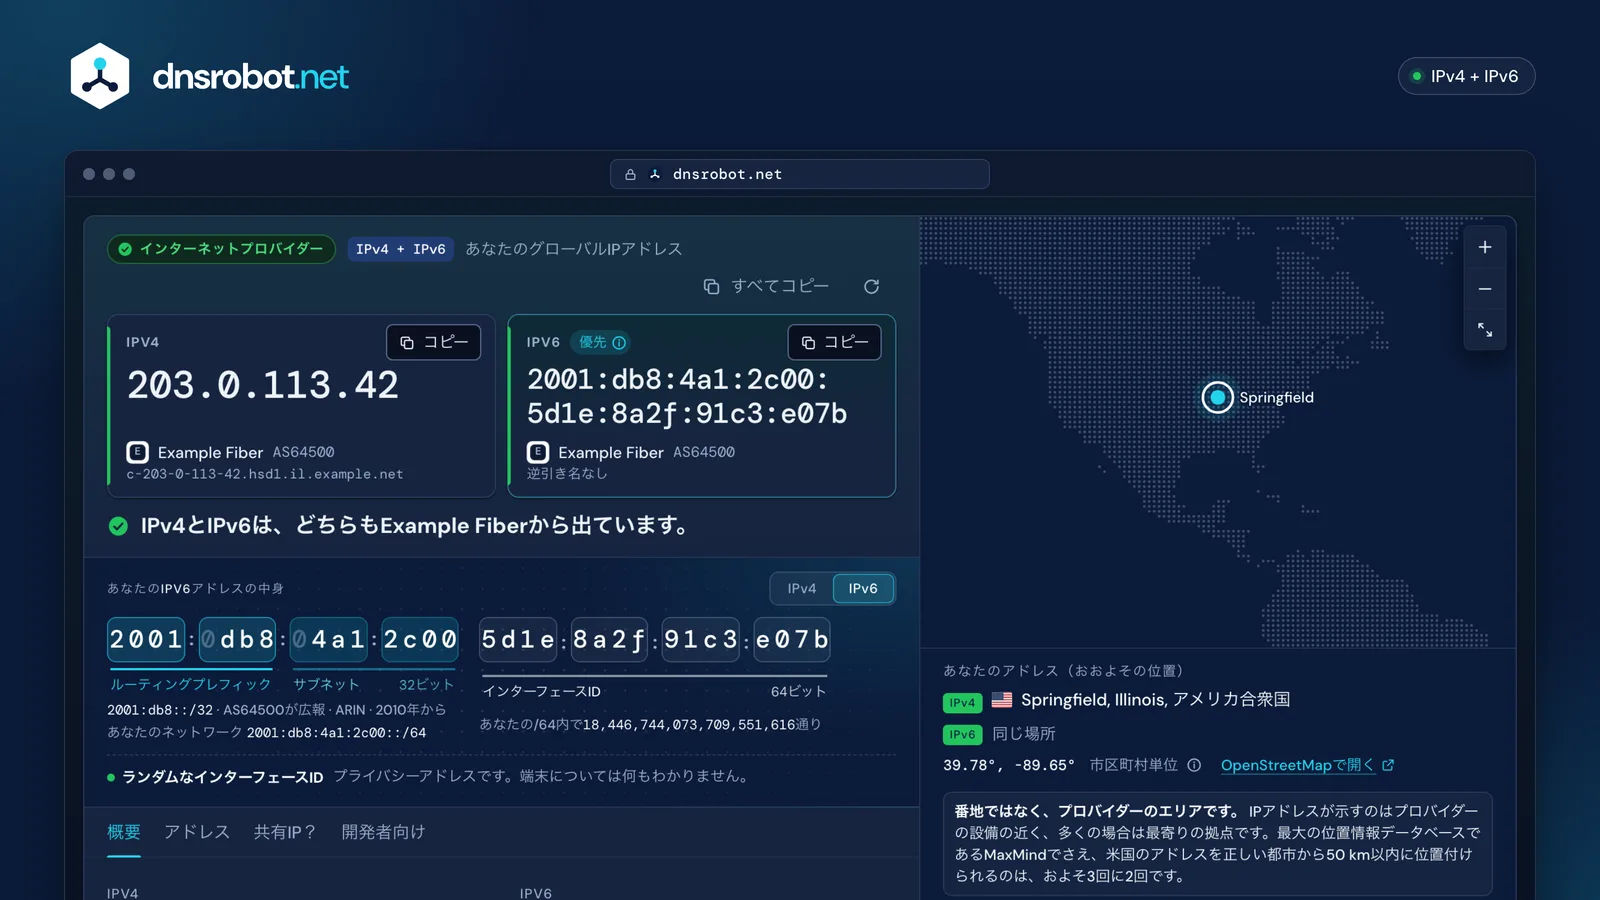Click the IPv4 + IPv6 status pill at top right
1600x900 pixels.
[x=1466, y=76]
